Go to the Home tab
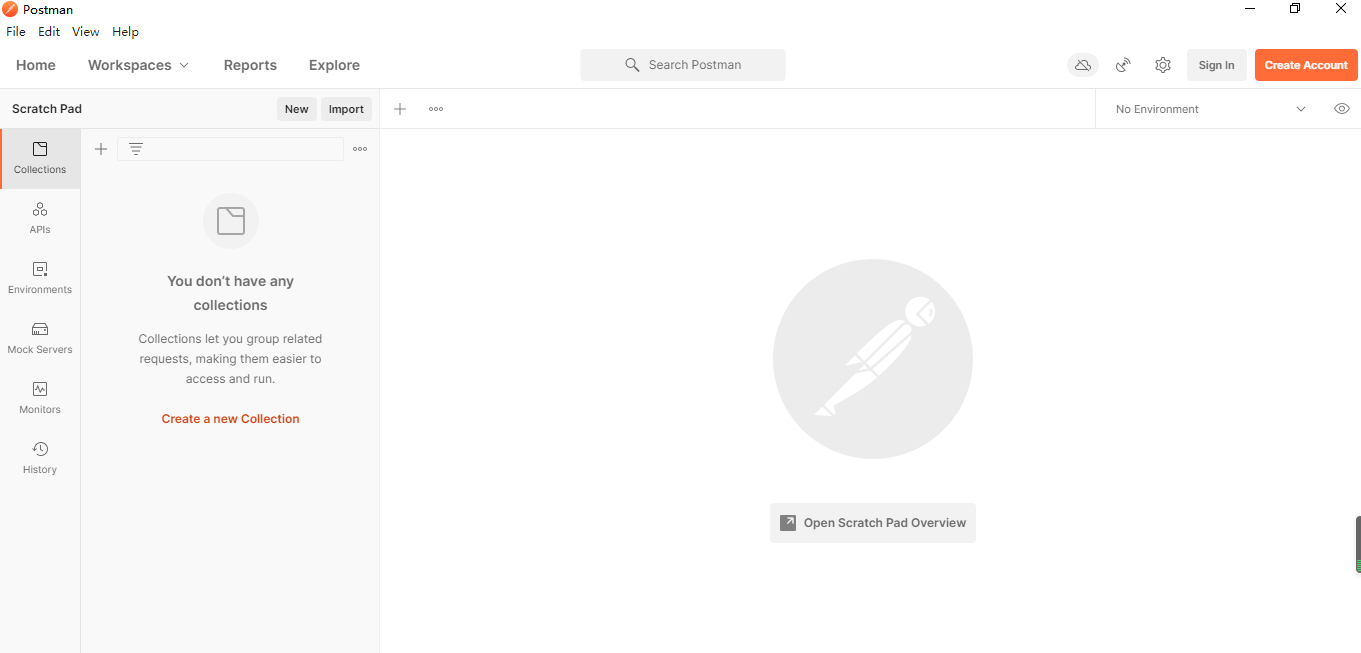1361x653 pixels. click(36, 65)
